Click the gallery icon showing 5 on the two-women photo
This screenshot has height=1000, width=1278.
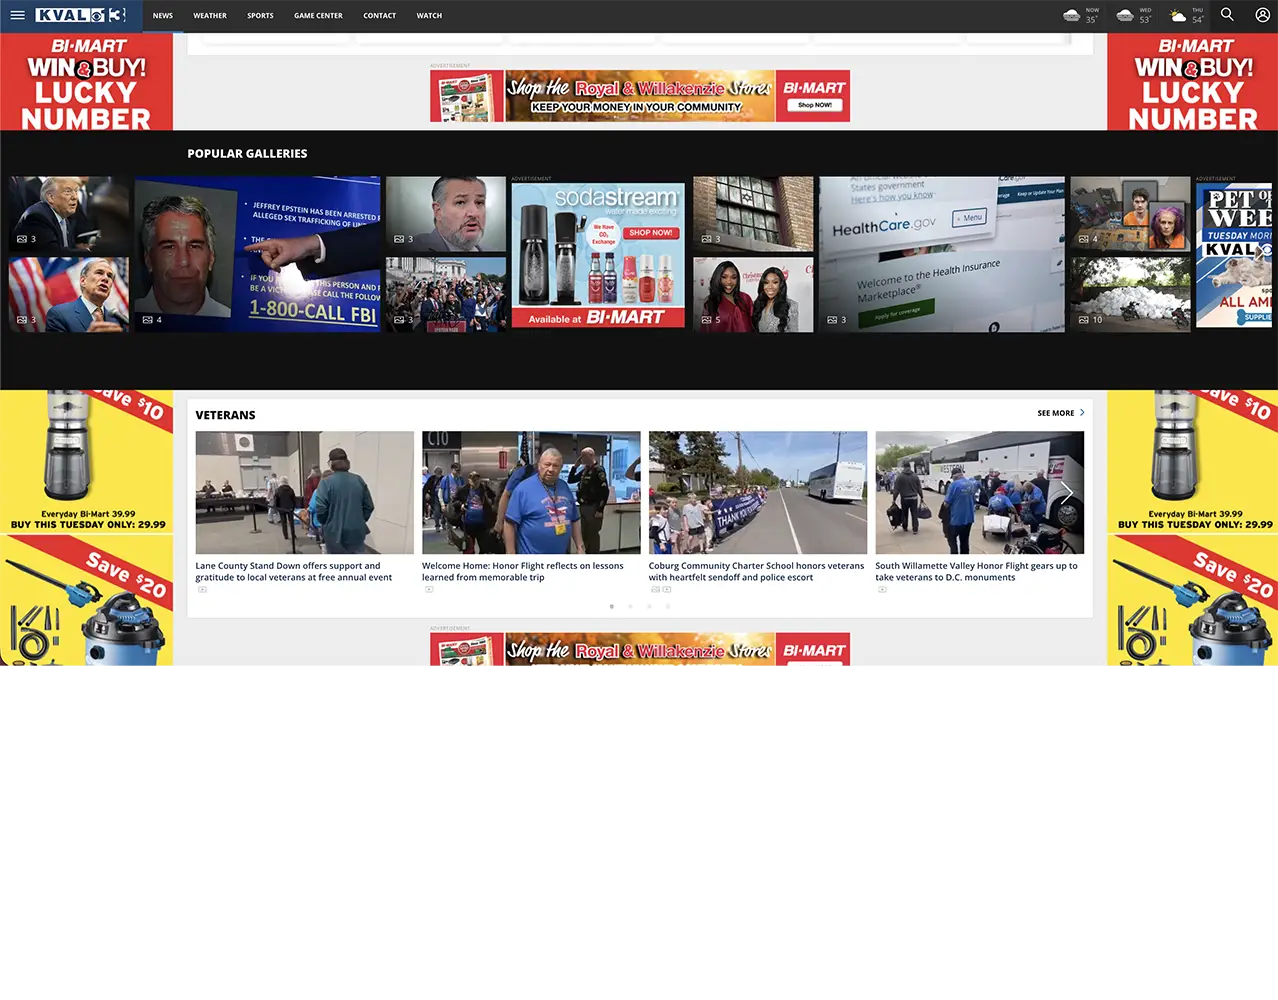[706, 320]
